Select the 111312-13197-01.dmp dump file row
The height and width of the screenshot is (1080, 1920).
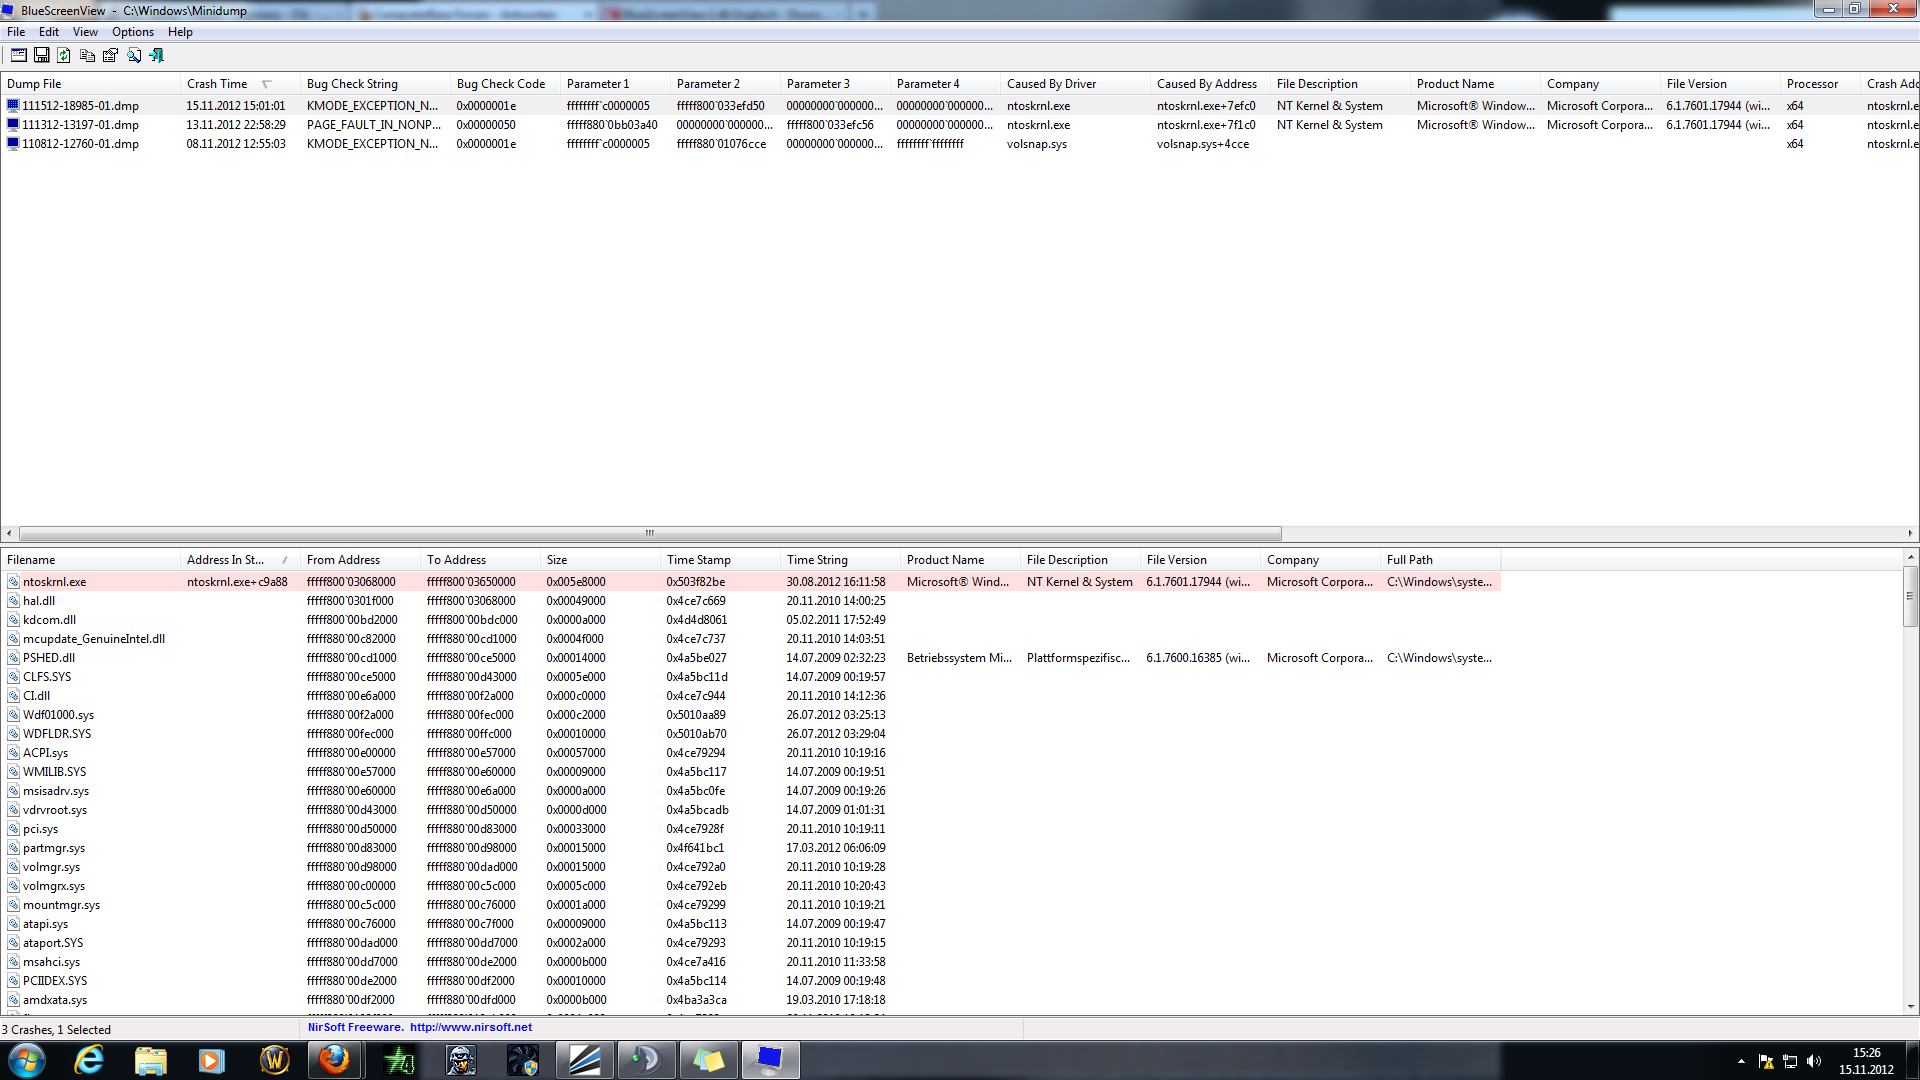tap(80, 125)
